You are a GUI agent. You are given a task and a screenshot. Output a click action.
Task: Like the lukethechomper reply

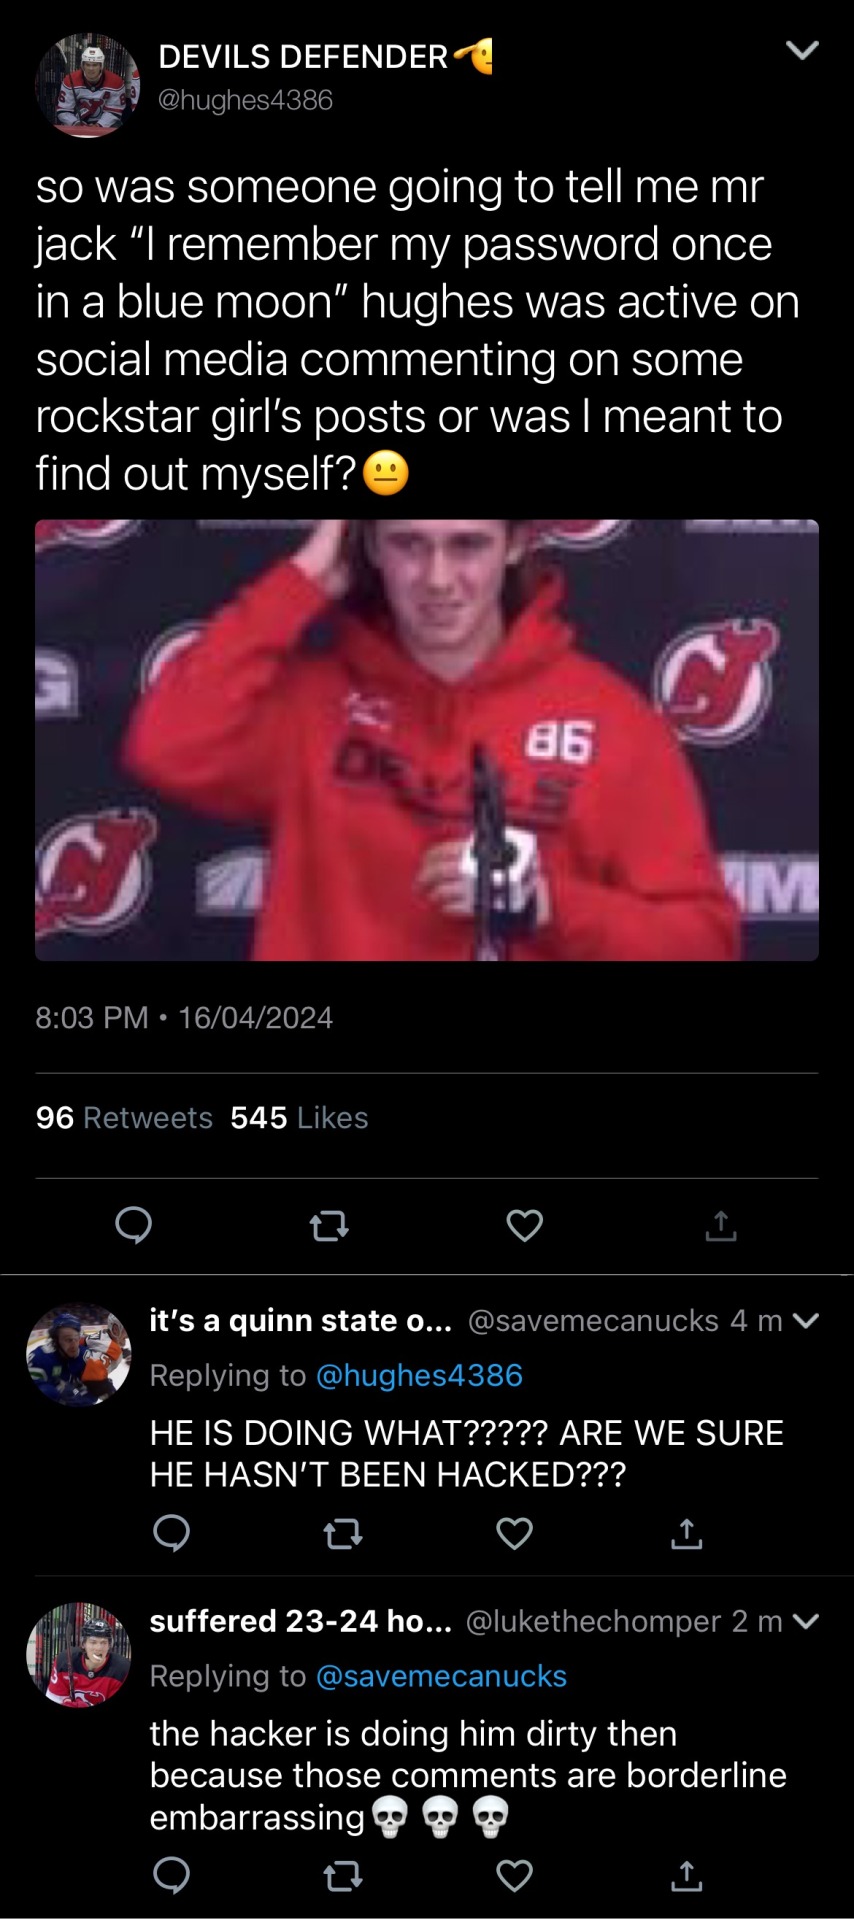[x=514, y=1877]
